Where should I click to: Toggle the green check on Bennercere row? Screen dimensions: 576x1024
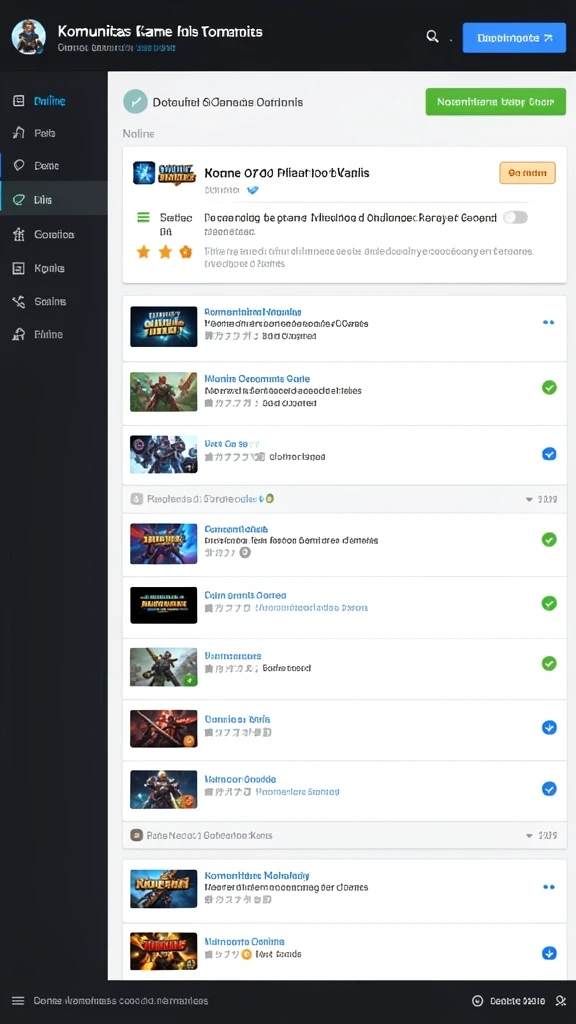click(x=549, y=664)
